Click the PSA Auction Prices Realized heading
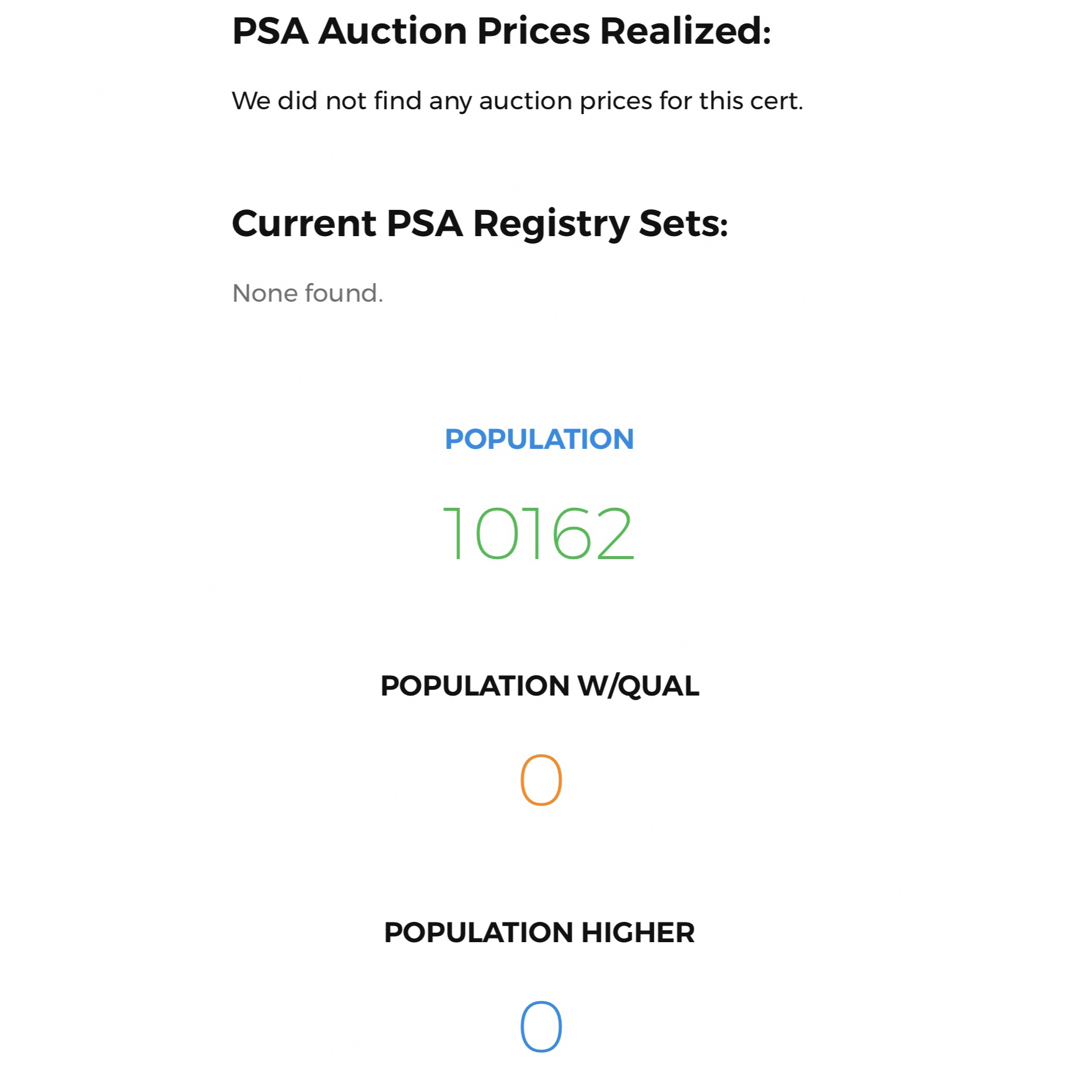 tap(501, 31)
